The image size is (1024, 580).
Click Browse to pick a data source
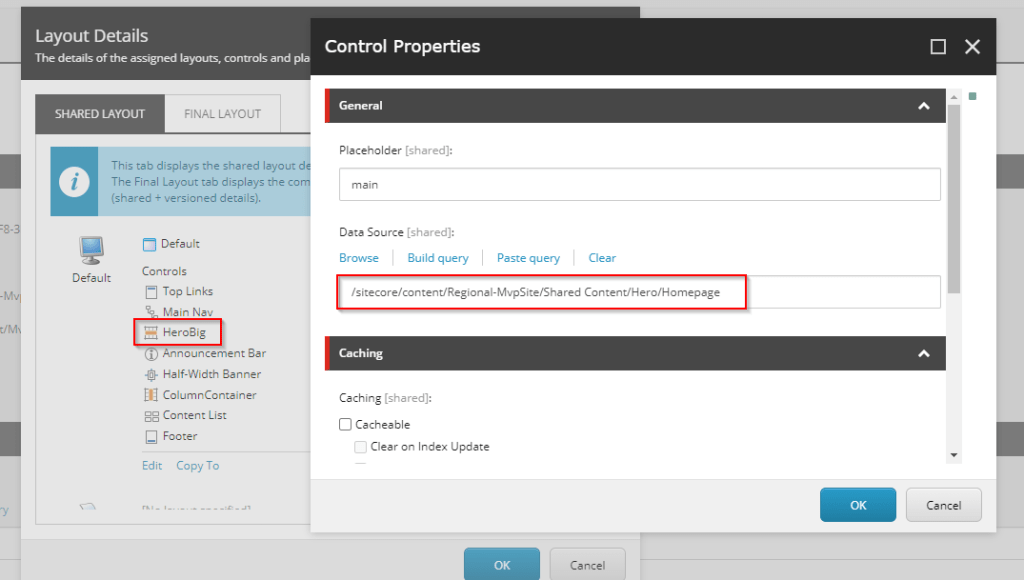[359, 258]
